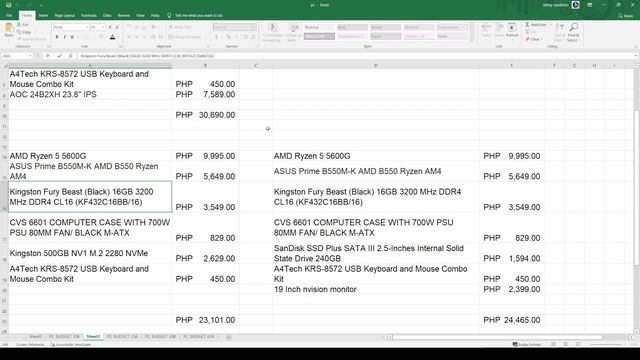Open the Font name dropdown
Screen dimensions: 640x360
[x=87, y=27]
